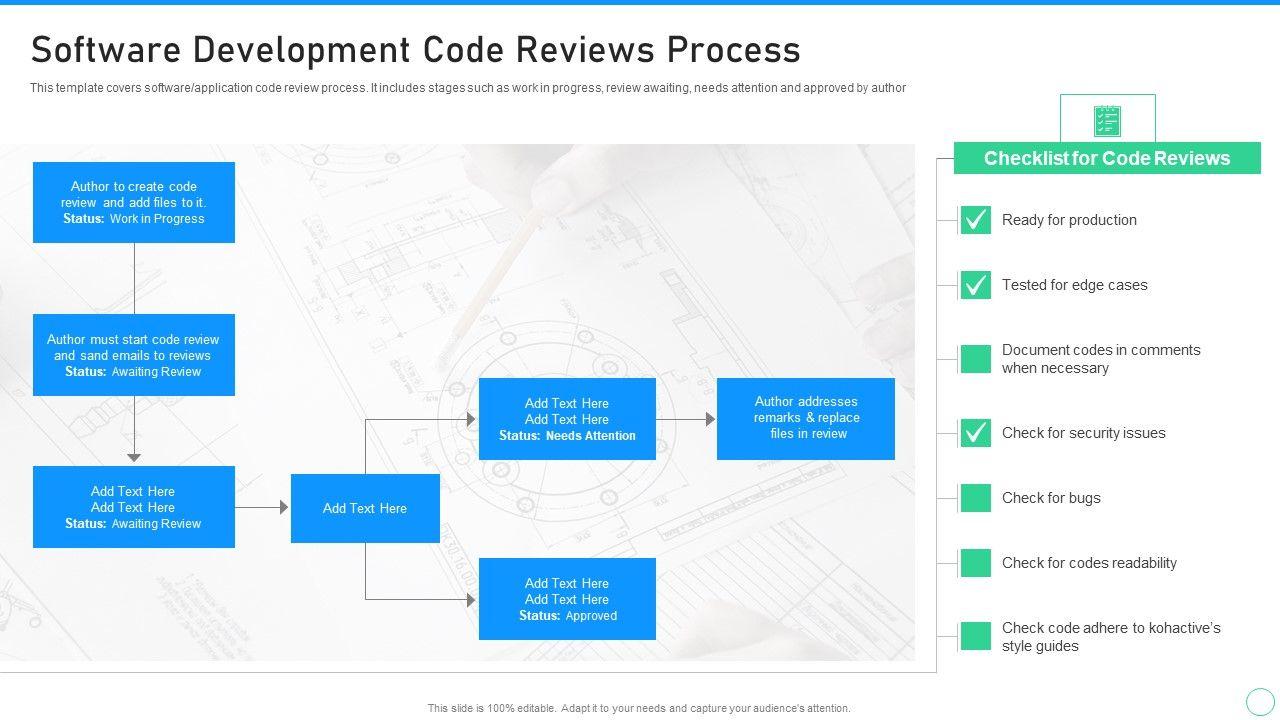The image size is (1280, 720).
Task: Toggle the Ready for production checkbox
Action: 975,220
